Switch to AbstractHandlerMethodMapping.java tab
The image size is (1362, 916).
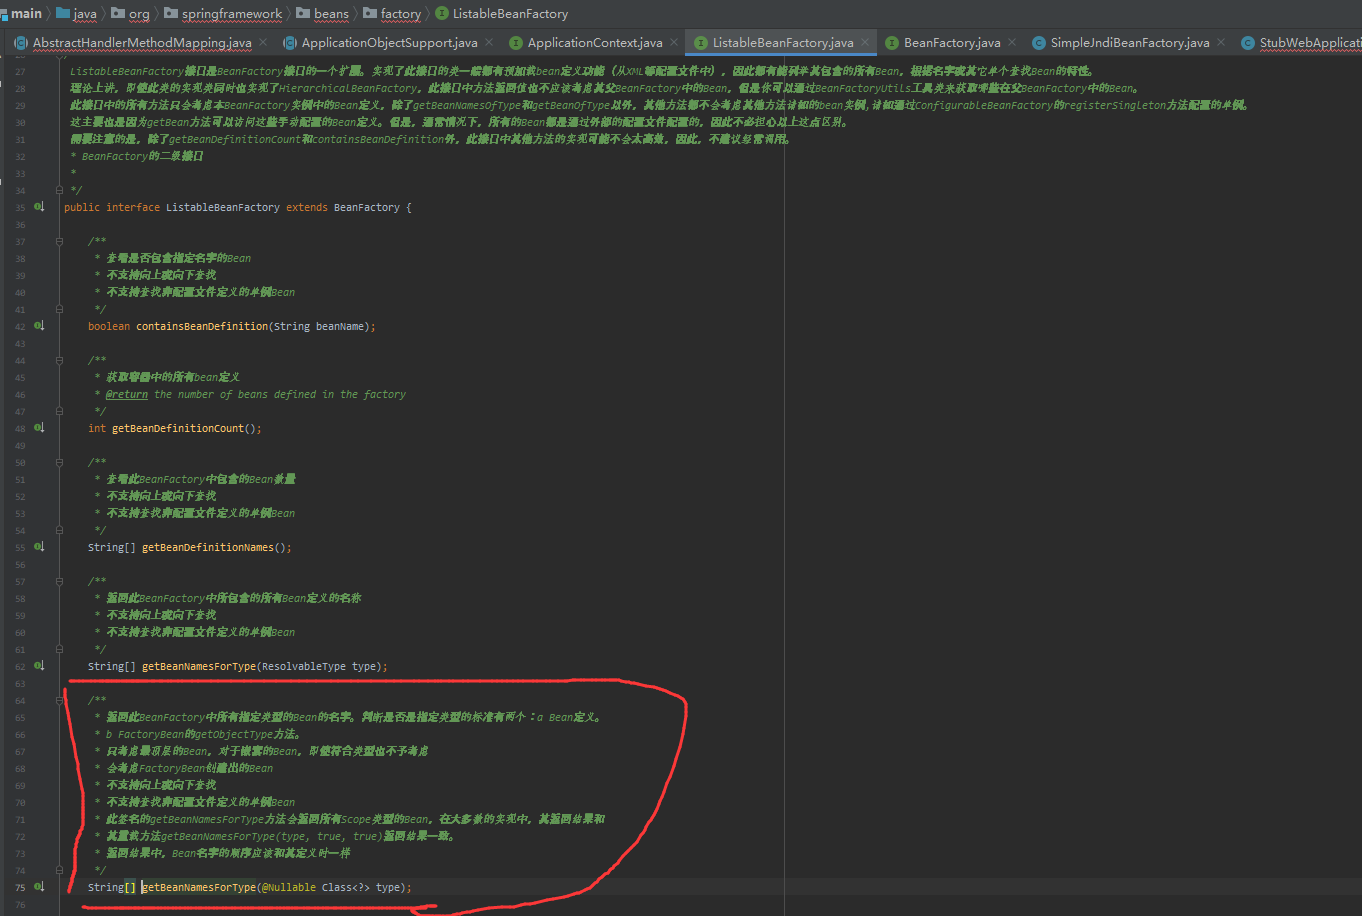coord(141,42)
